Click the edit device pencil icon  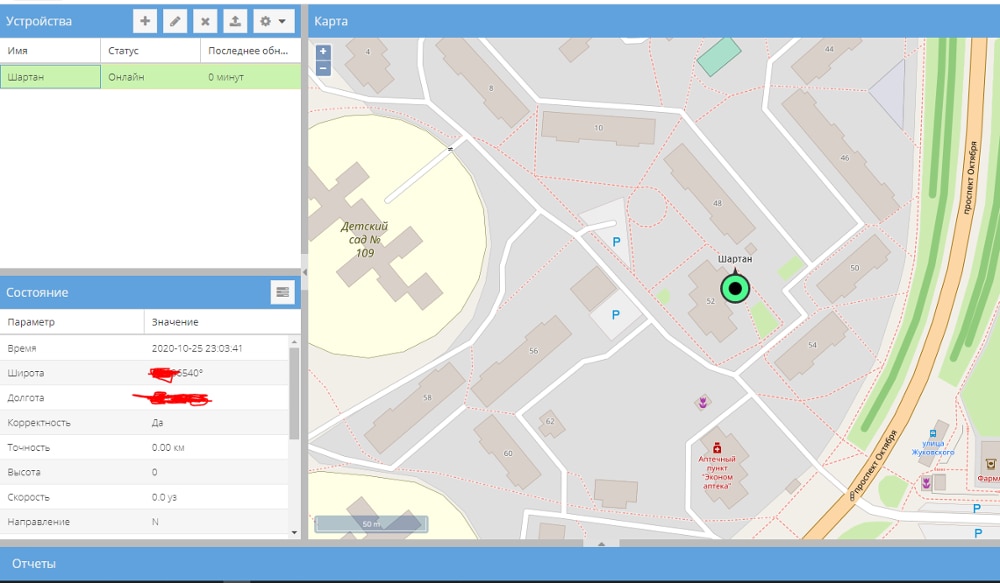pyautogui.click(x=175, y=21)
